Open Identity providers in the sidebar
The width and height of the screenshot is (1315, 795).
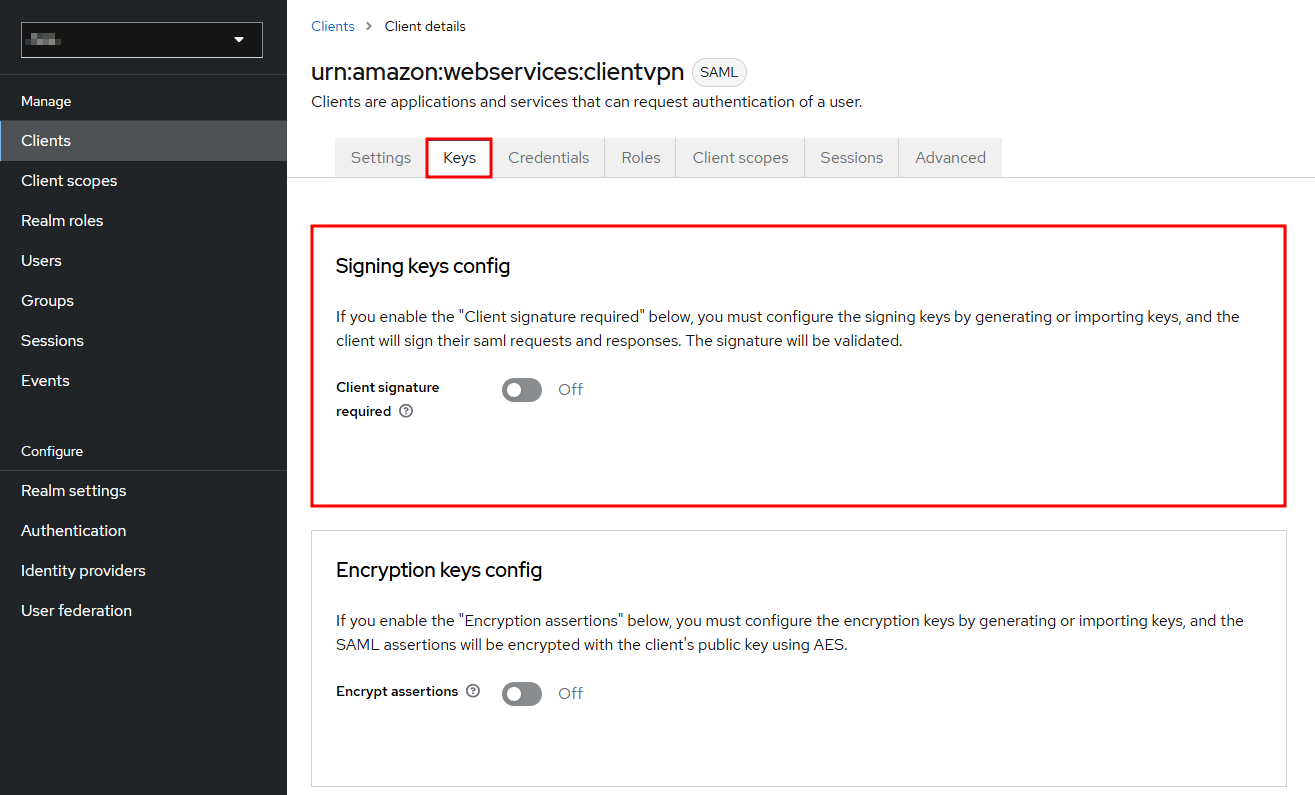[143, 571]
